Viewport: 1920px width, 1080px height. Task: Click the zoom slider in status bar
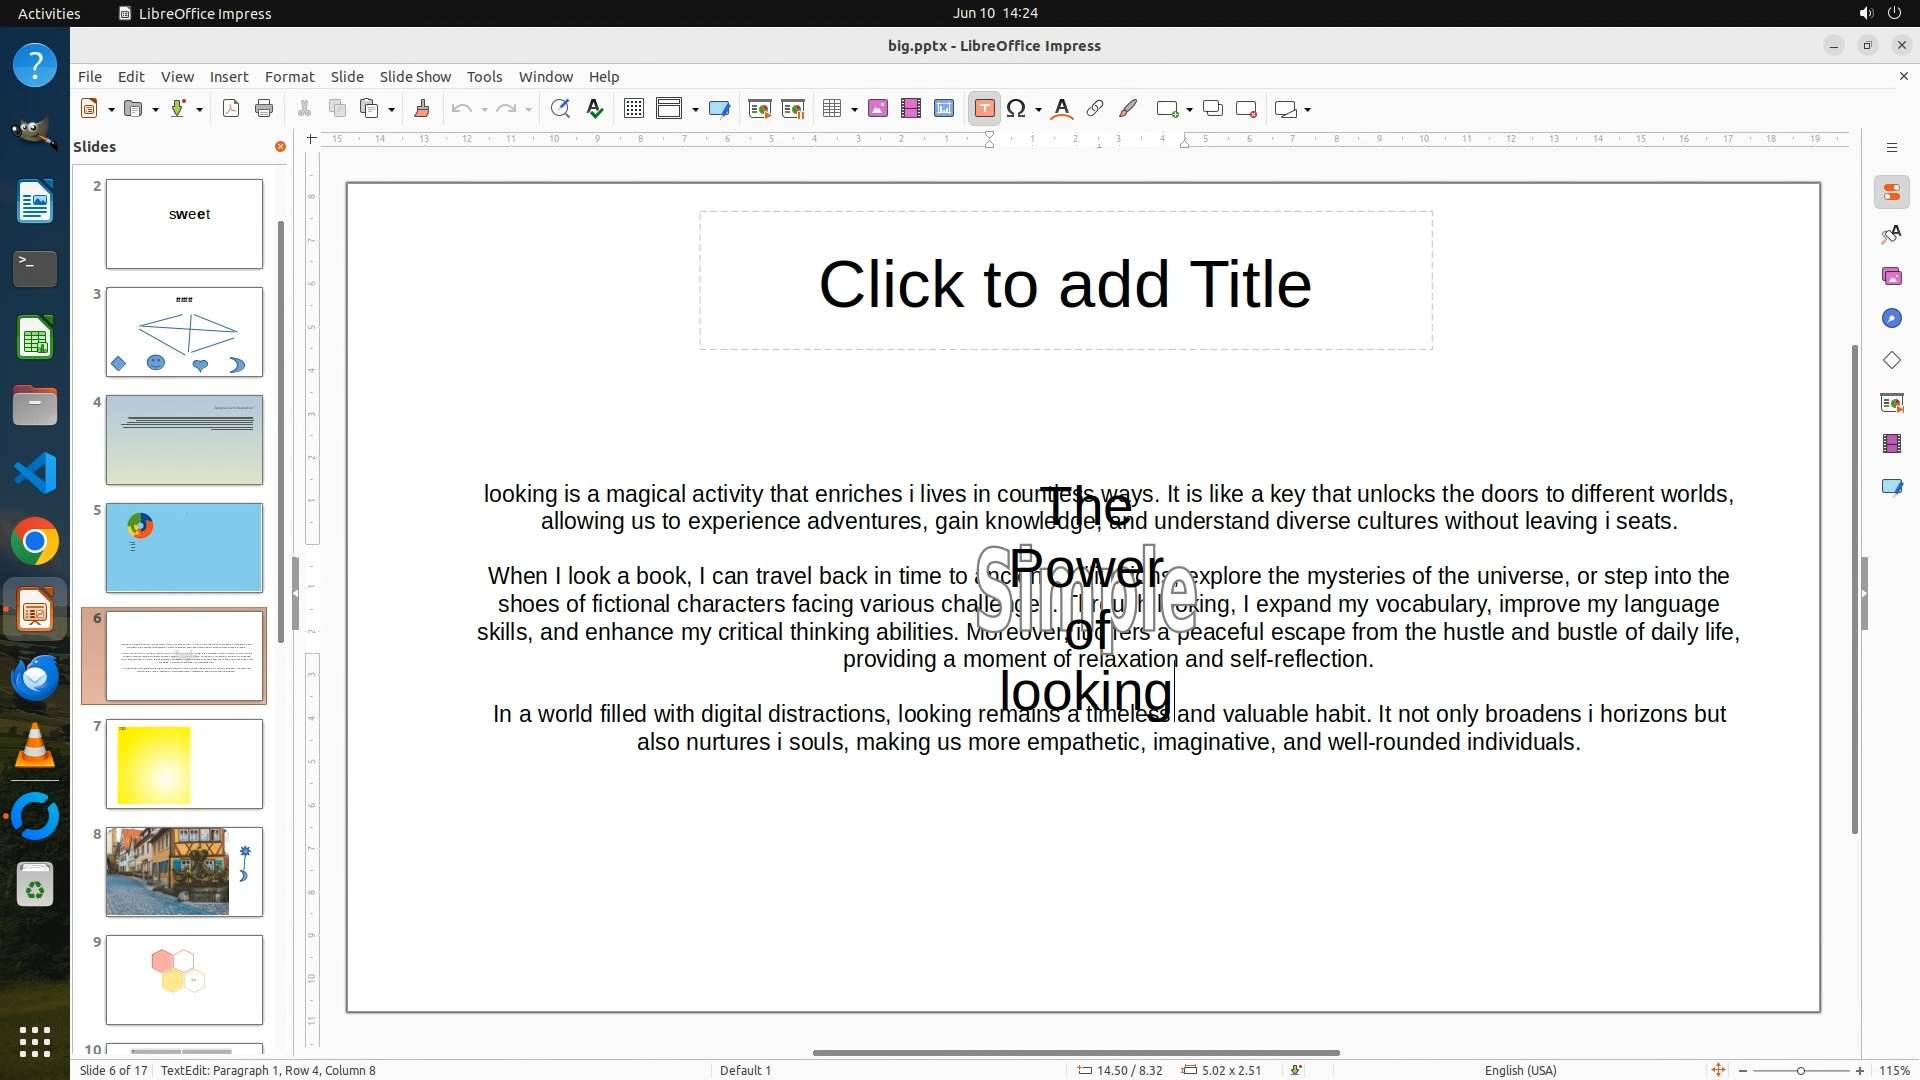click(x=1800, y=1070)
